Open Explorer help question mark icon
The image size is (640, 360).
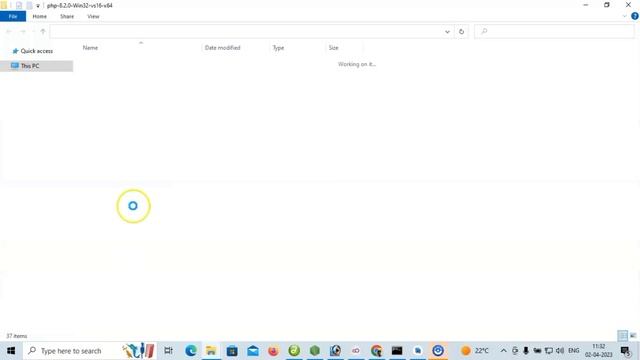(635, 16)
